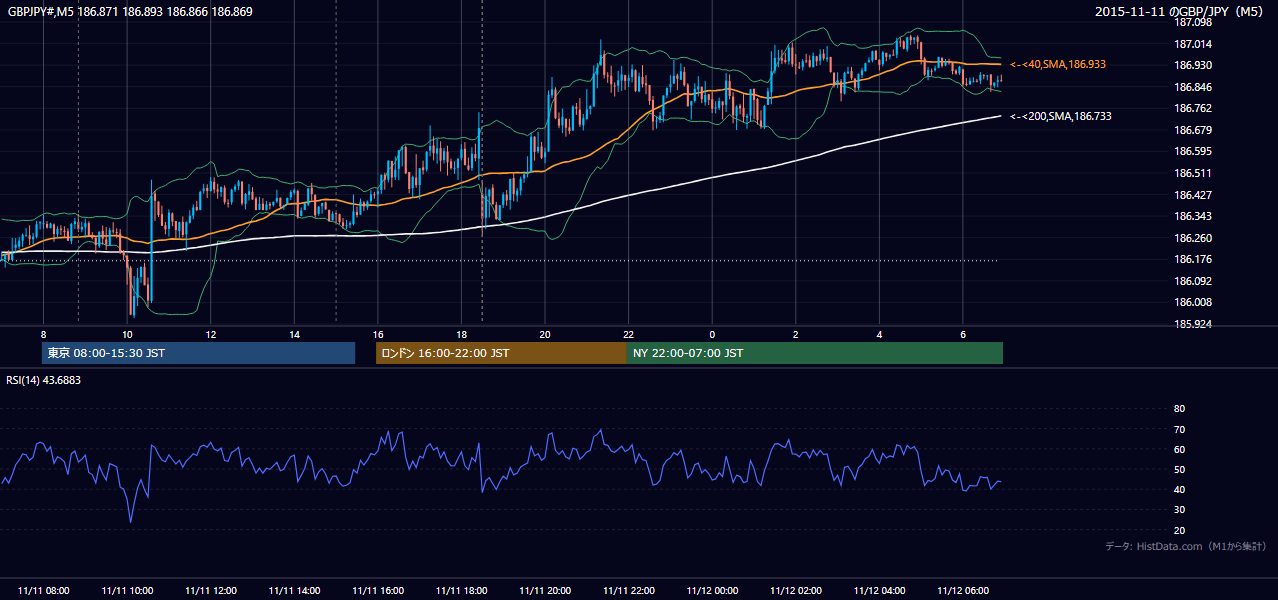Click RSI scale value 20
This screenshot has height=600, width=1278.
[x=1180, y=530]
